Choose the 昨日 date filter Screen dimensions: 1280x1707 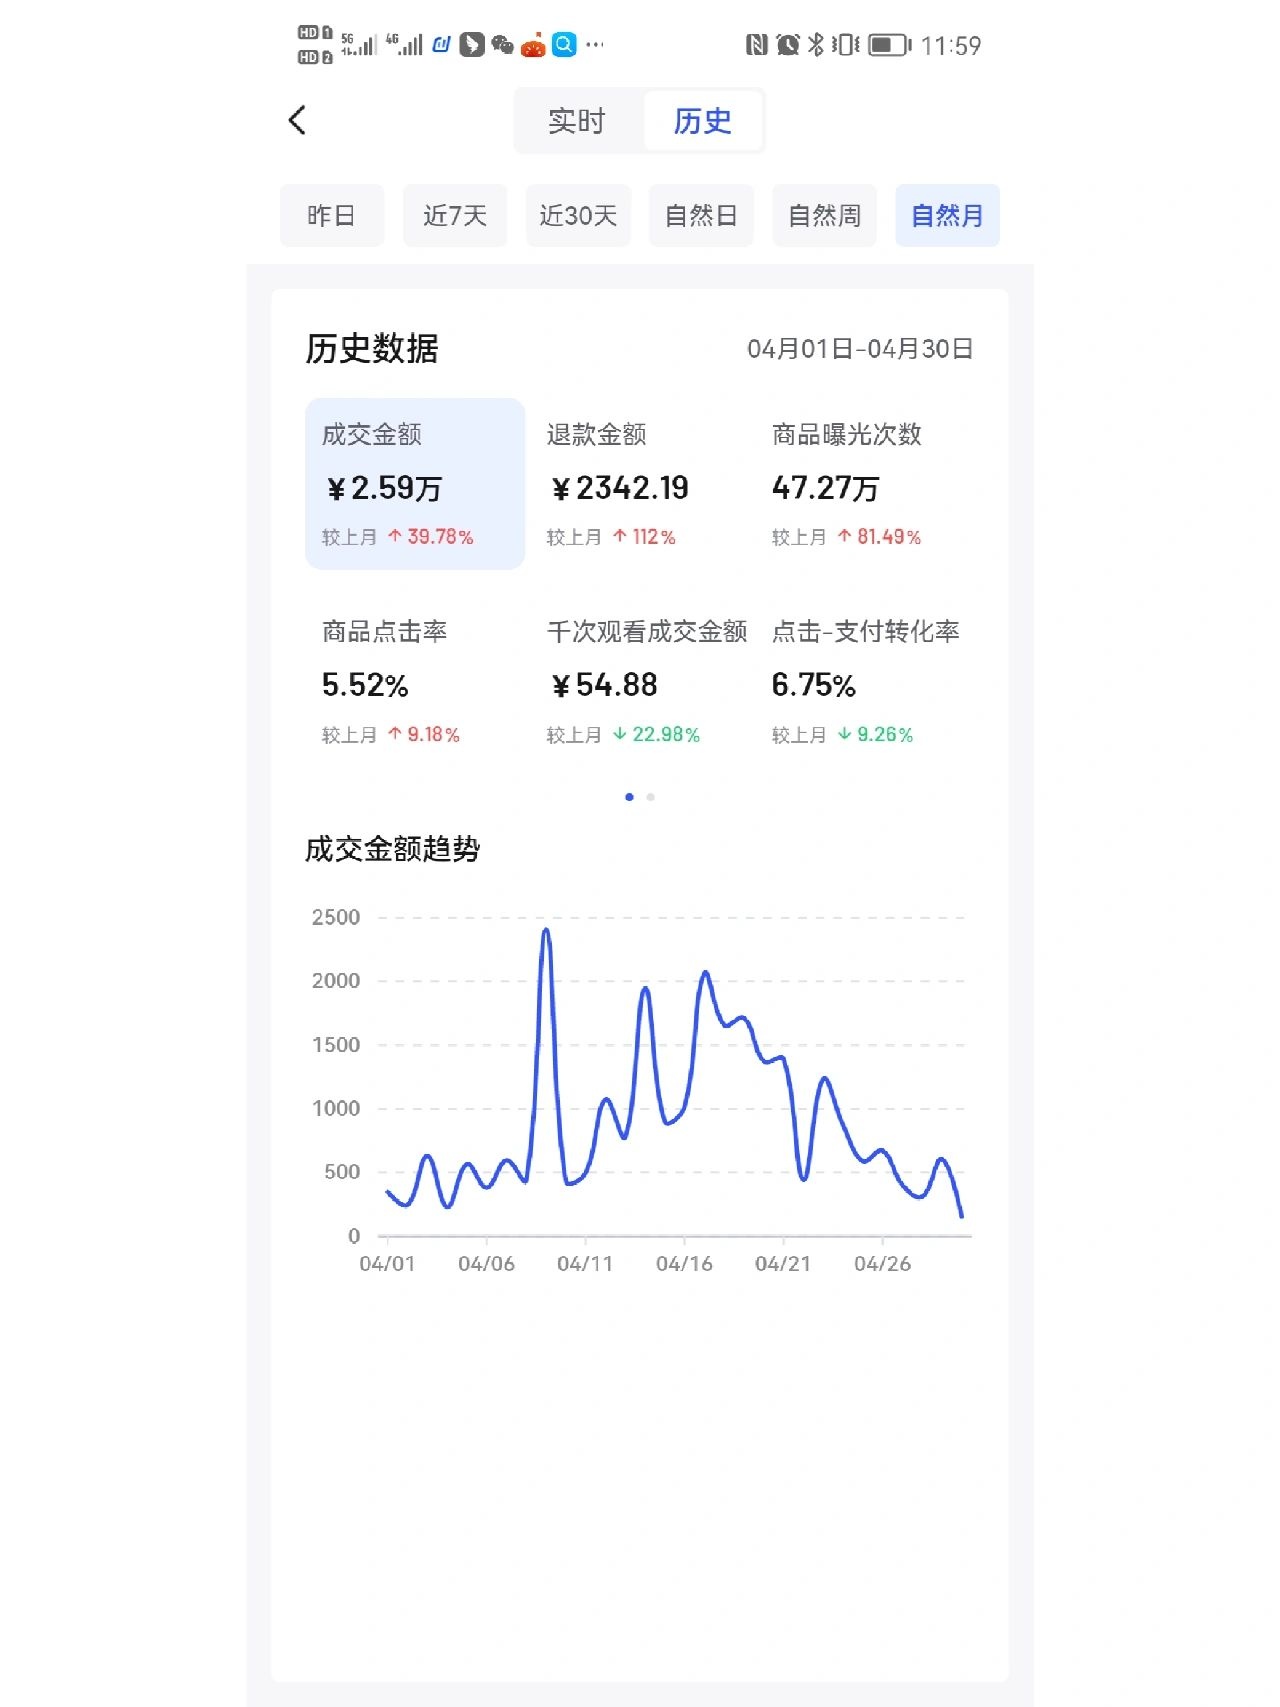pyautogui.click(x=331, y=215)
